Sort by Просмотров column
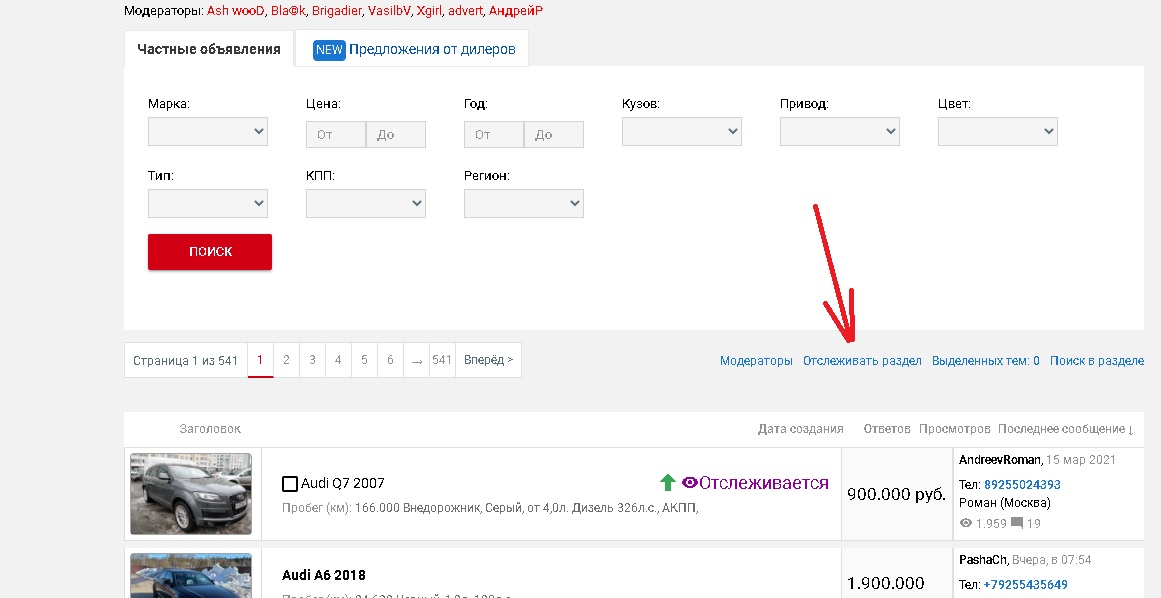 click(x=954, y=429)
